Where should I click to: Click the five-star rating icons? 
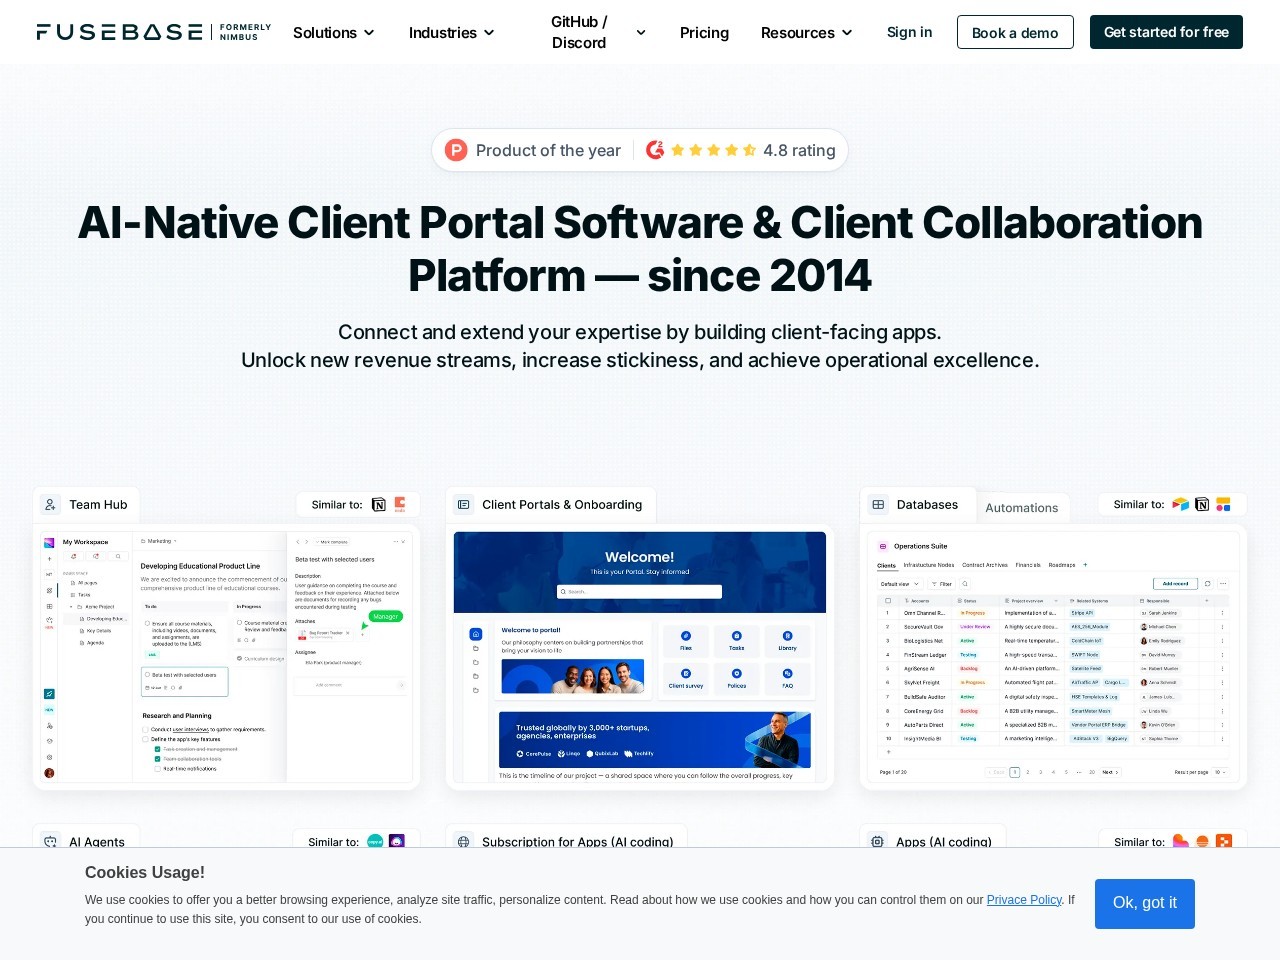[x=713, y=150]
